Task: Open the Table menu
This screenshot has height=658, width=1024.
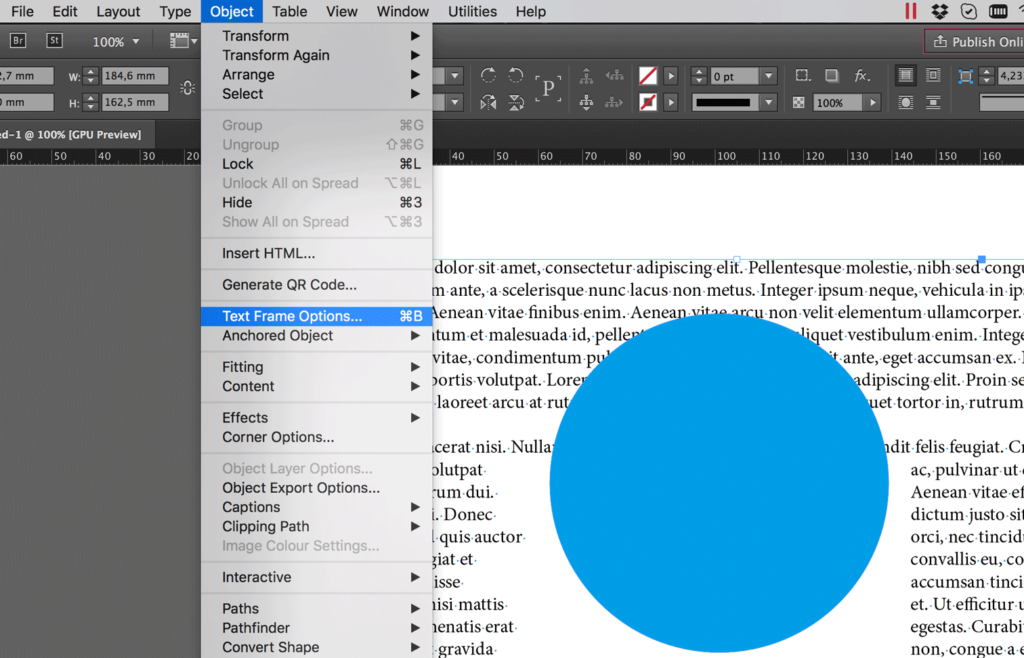Action: click(x=289, y=11)
